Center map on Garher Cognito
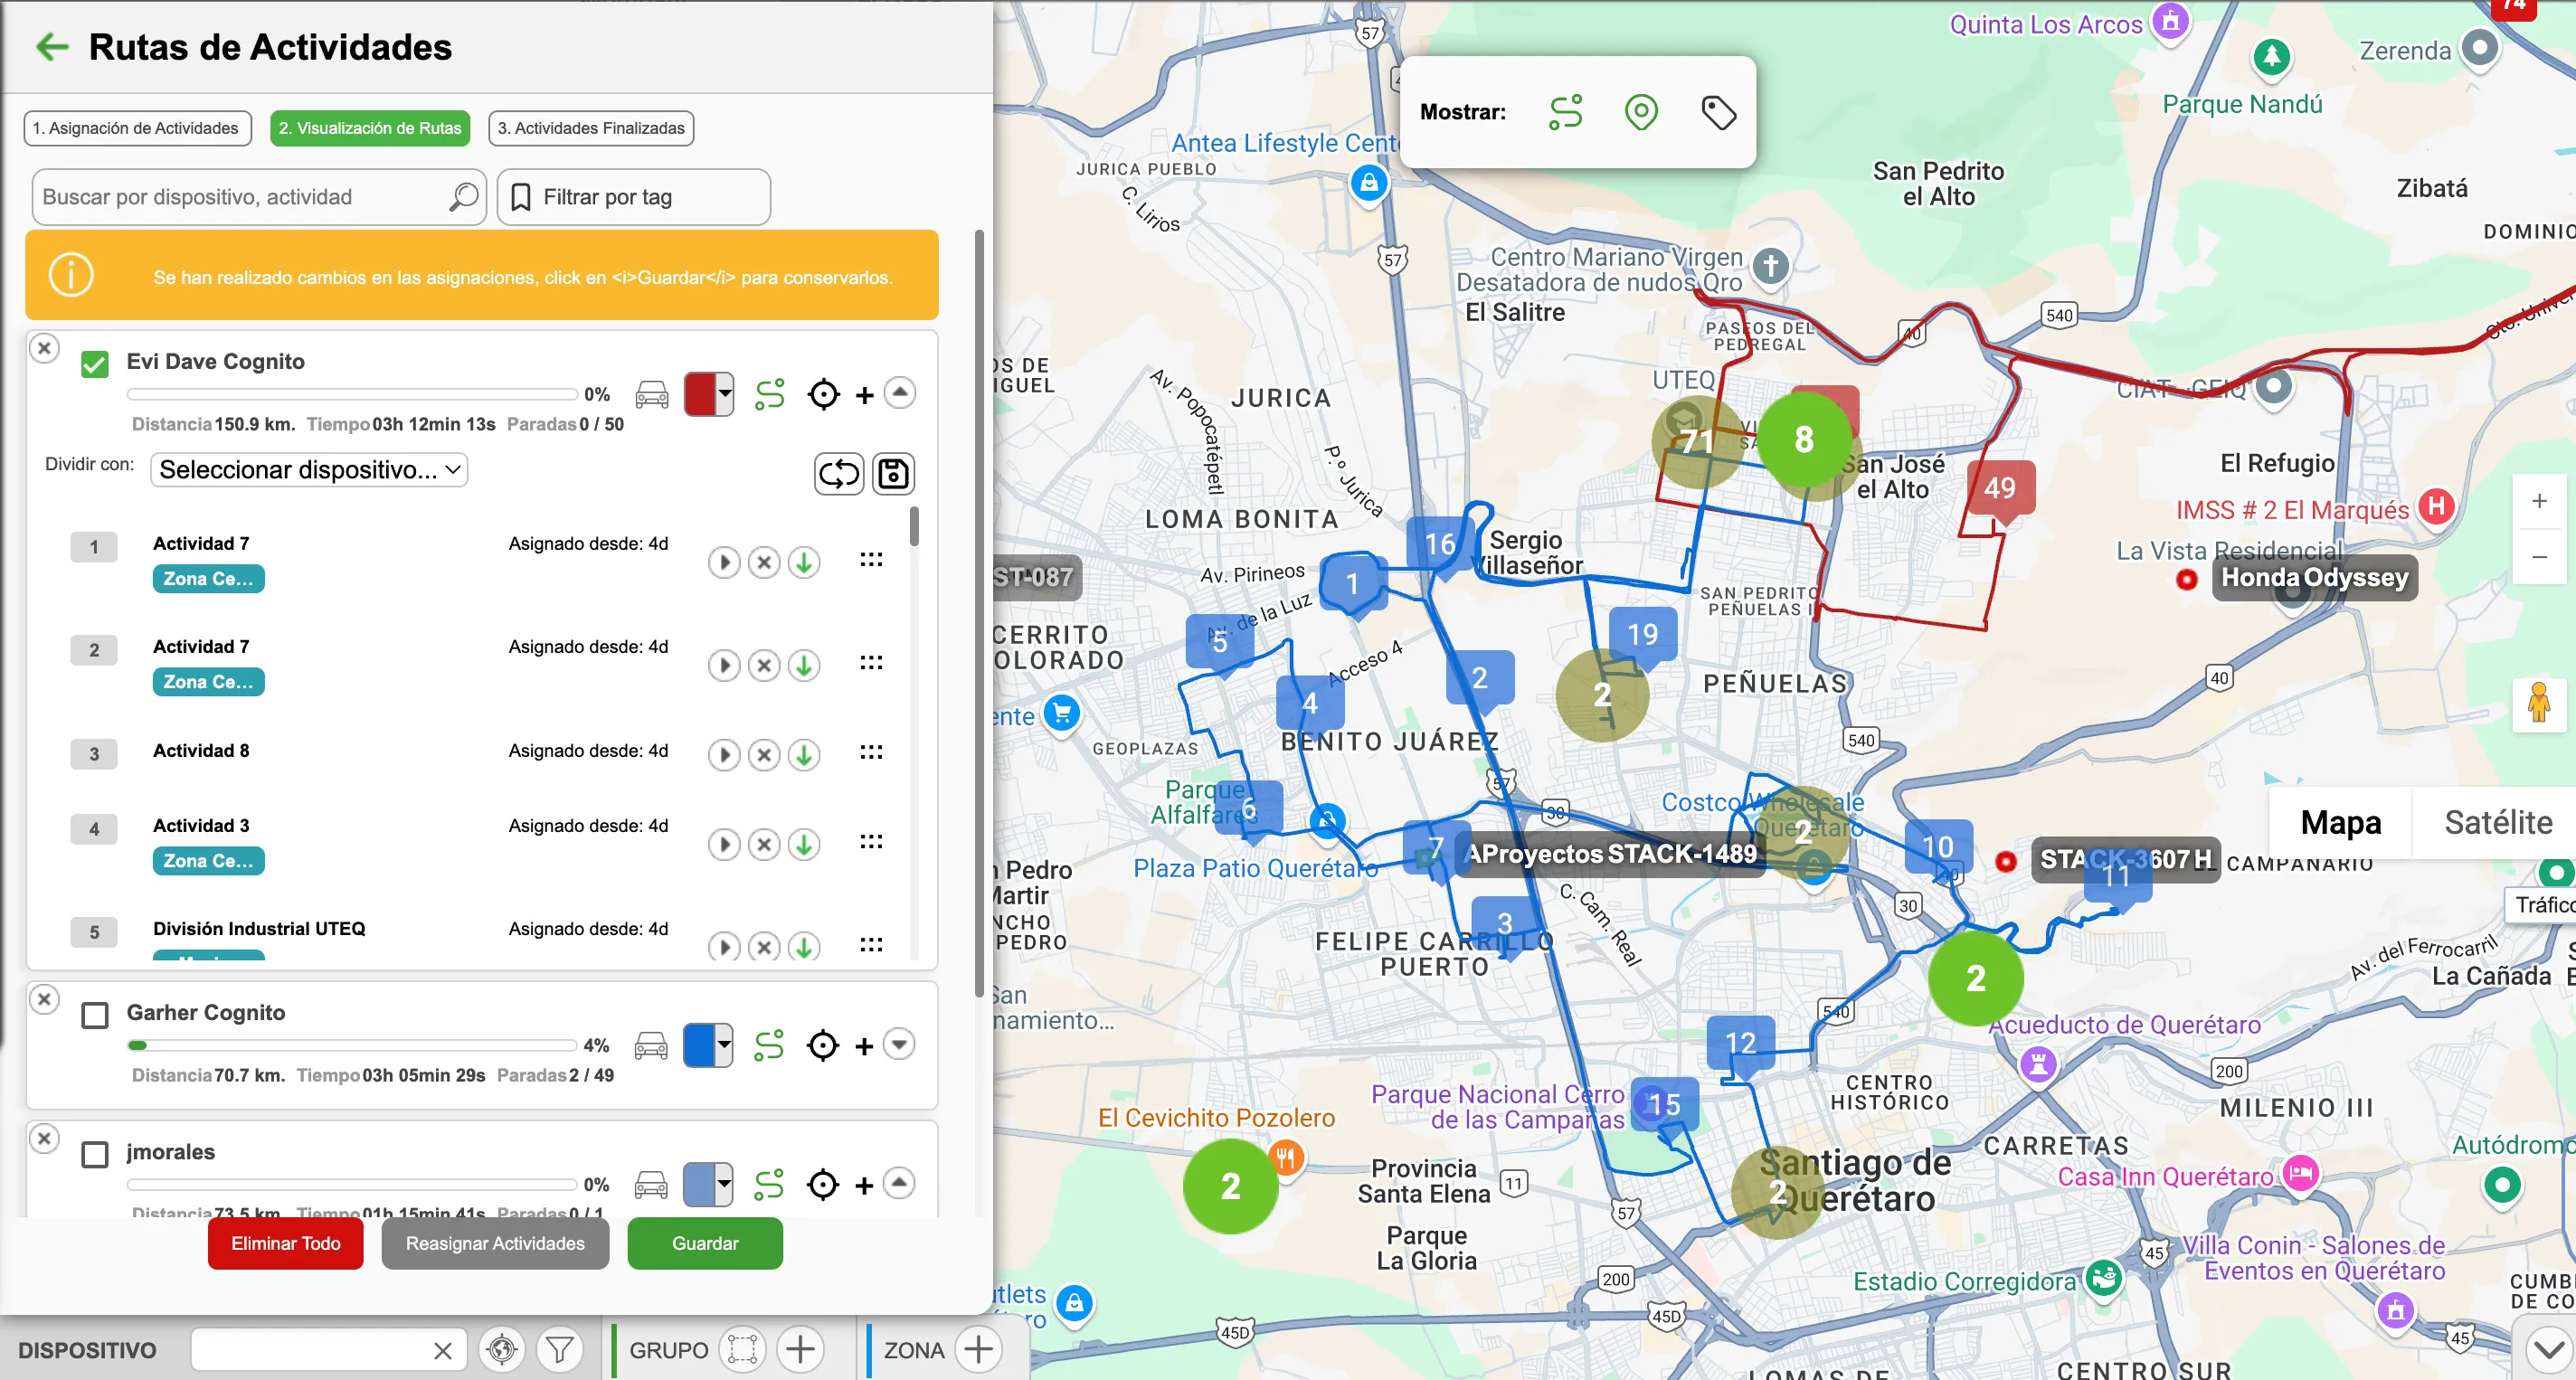 (823, 1046)
